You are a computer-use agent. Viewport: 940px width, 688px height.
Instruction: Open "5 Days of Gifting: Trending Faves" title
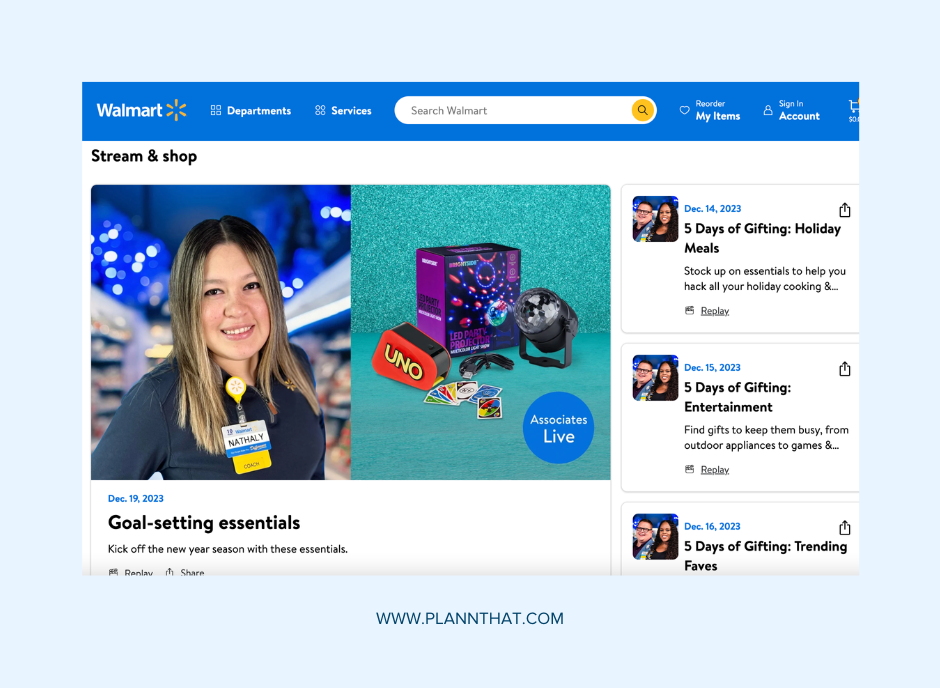point(766,556)
